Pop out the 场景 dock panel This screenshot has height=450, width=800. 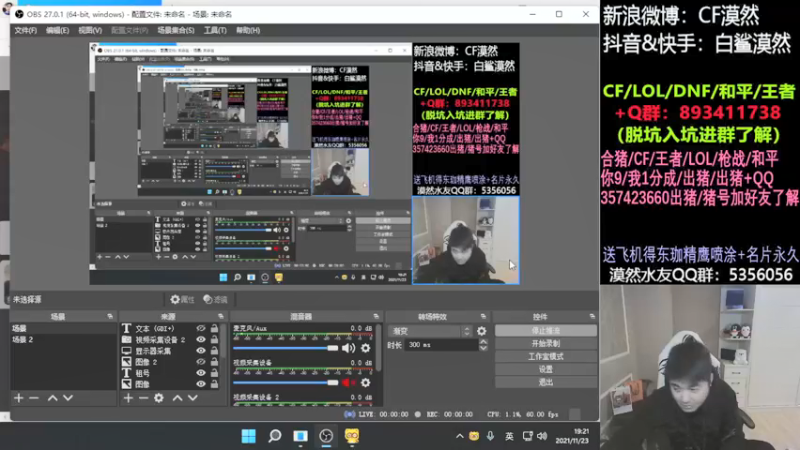coord(110,317)
